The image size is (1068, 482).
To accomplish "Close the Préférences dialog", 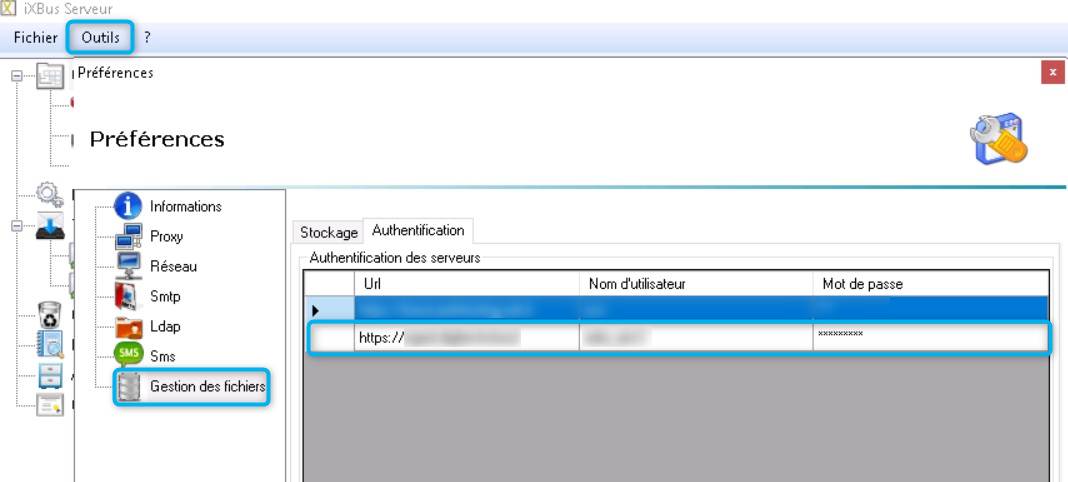I will pos(1052,72).
